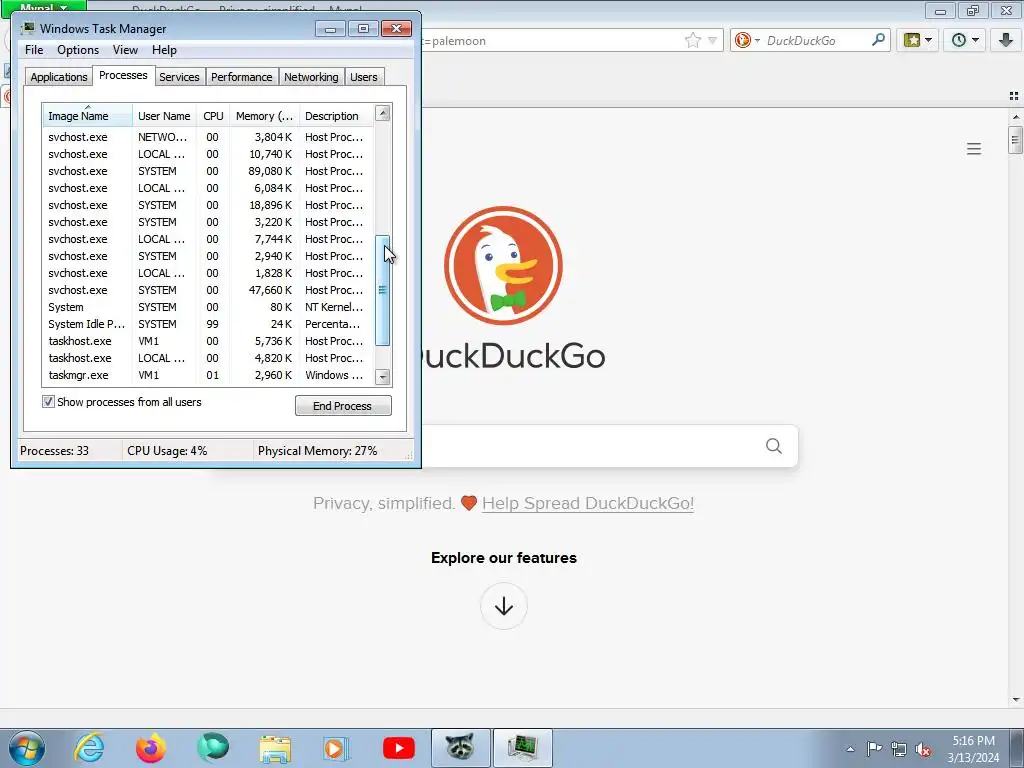1024x768 pixels.
Task: Sort processes by Memory column
Action: 264,116
